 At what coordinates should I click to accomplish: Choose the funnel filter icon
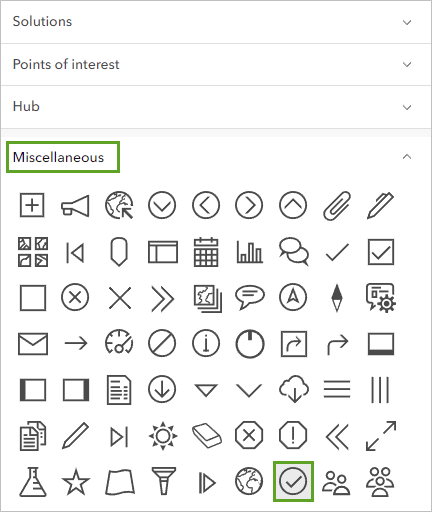pyautogui.click(x=163, y=481)
